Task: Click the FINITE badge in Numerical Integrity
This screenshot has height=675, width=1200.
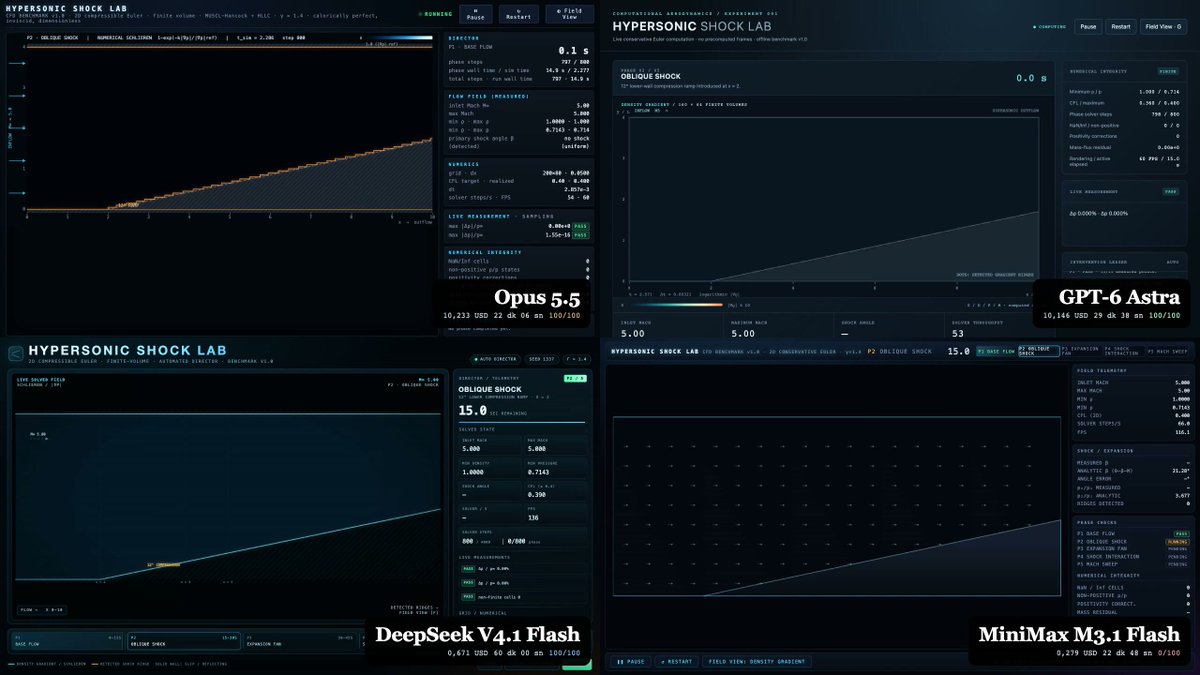Action: point(1167,71)
